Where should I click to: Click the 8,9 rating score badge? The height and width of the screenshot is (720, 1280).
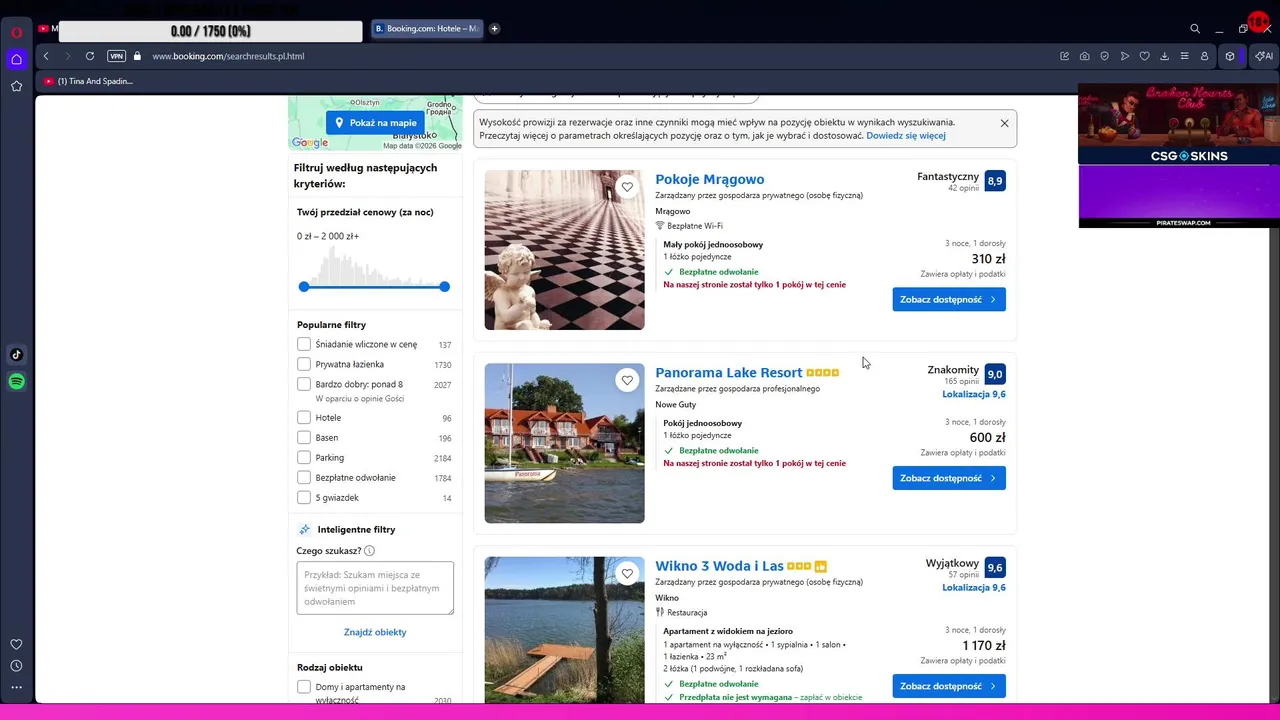(995, 181)
